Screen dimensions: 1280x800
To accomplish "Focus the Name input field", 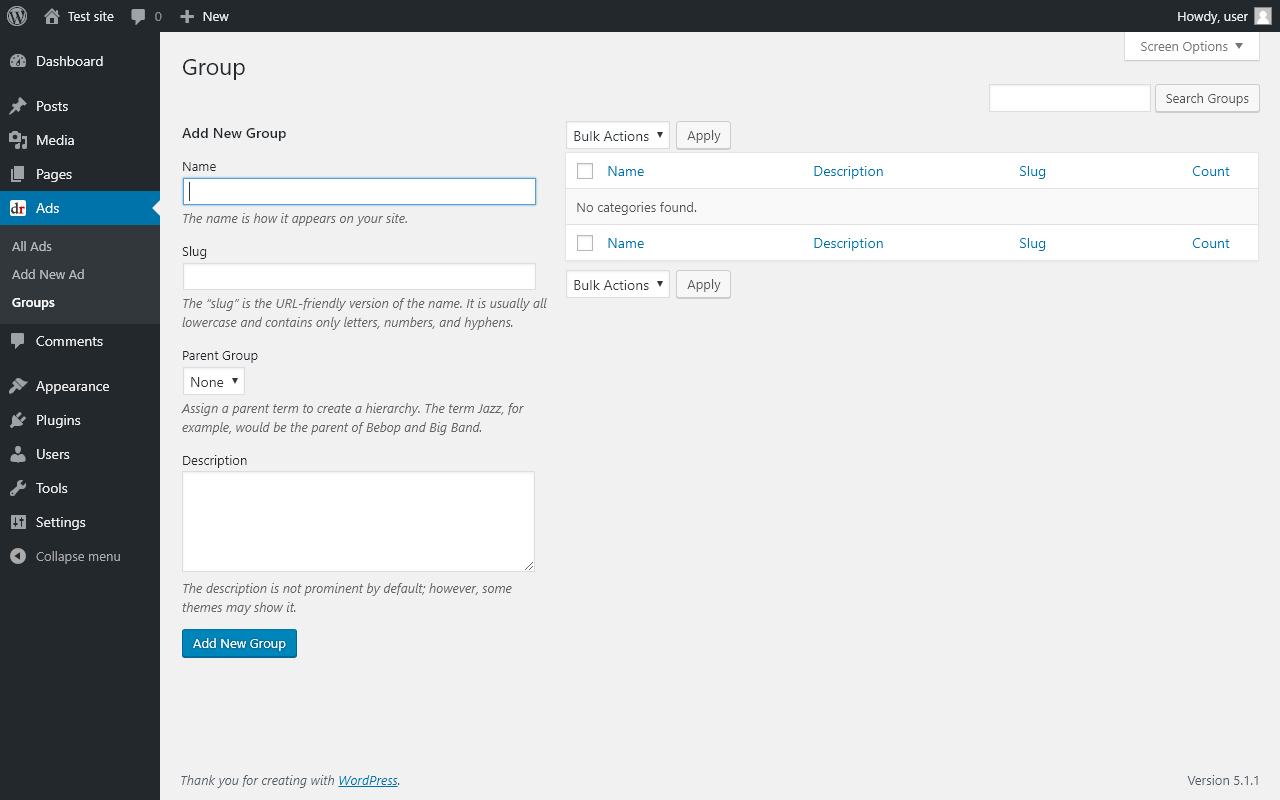I will [359, 192].
